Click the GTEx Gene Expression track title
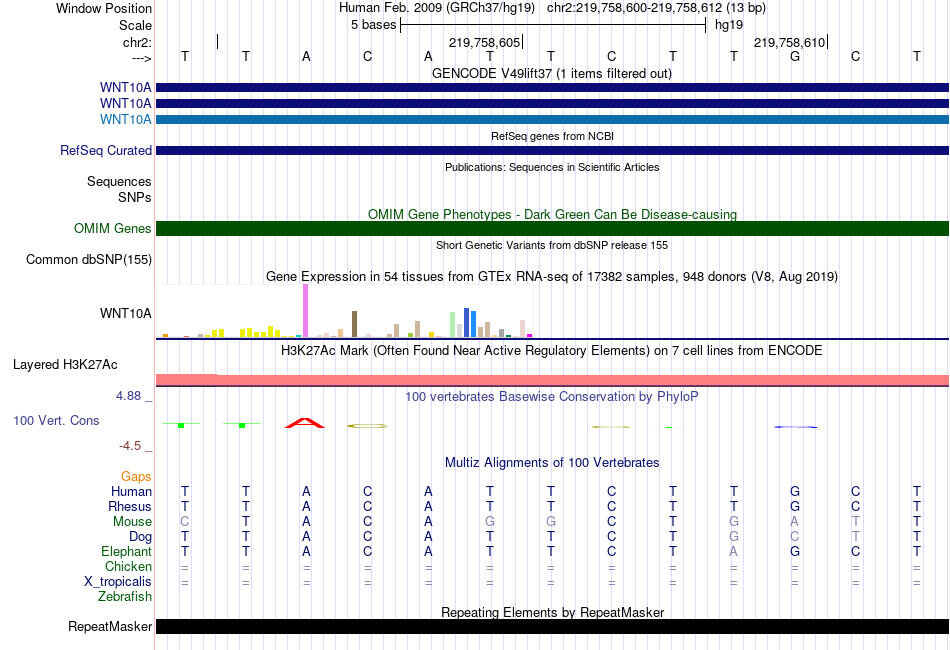 (x=552, y=277)
